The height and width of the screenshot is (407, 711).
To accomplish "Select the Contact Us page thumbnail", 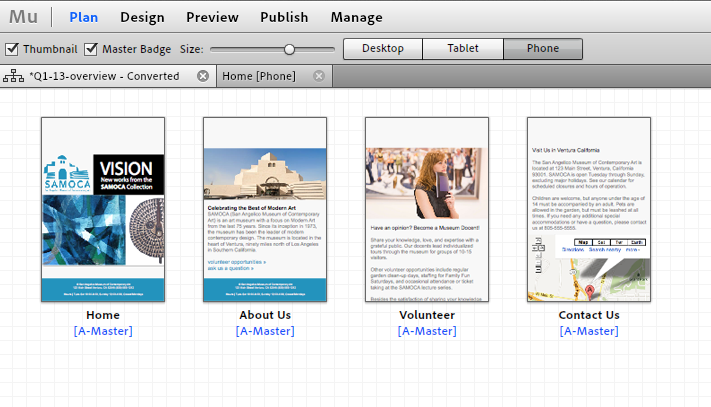I will 589,209.
